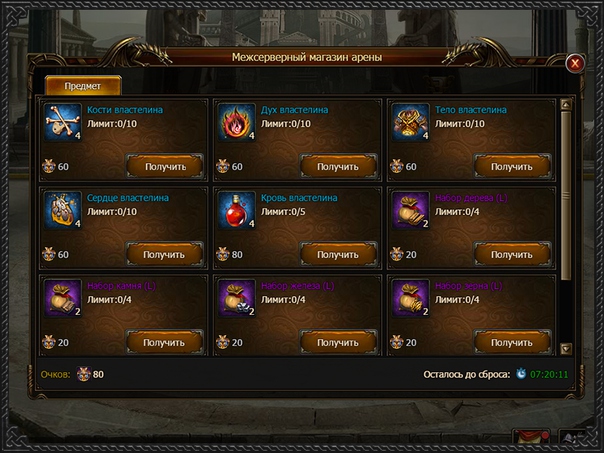Close the Межсерверный магазин арены window

pos(575,63)
